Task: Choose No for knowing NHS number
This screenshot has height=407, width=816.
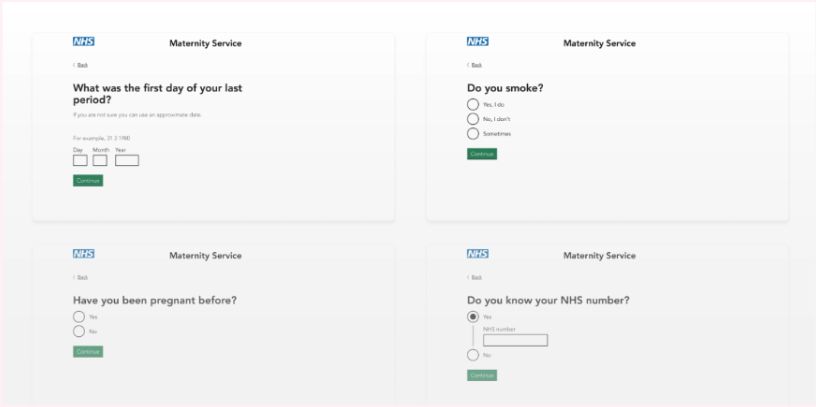Action: coord(473,355)
